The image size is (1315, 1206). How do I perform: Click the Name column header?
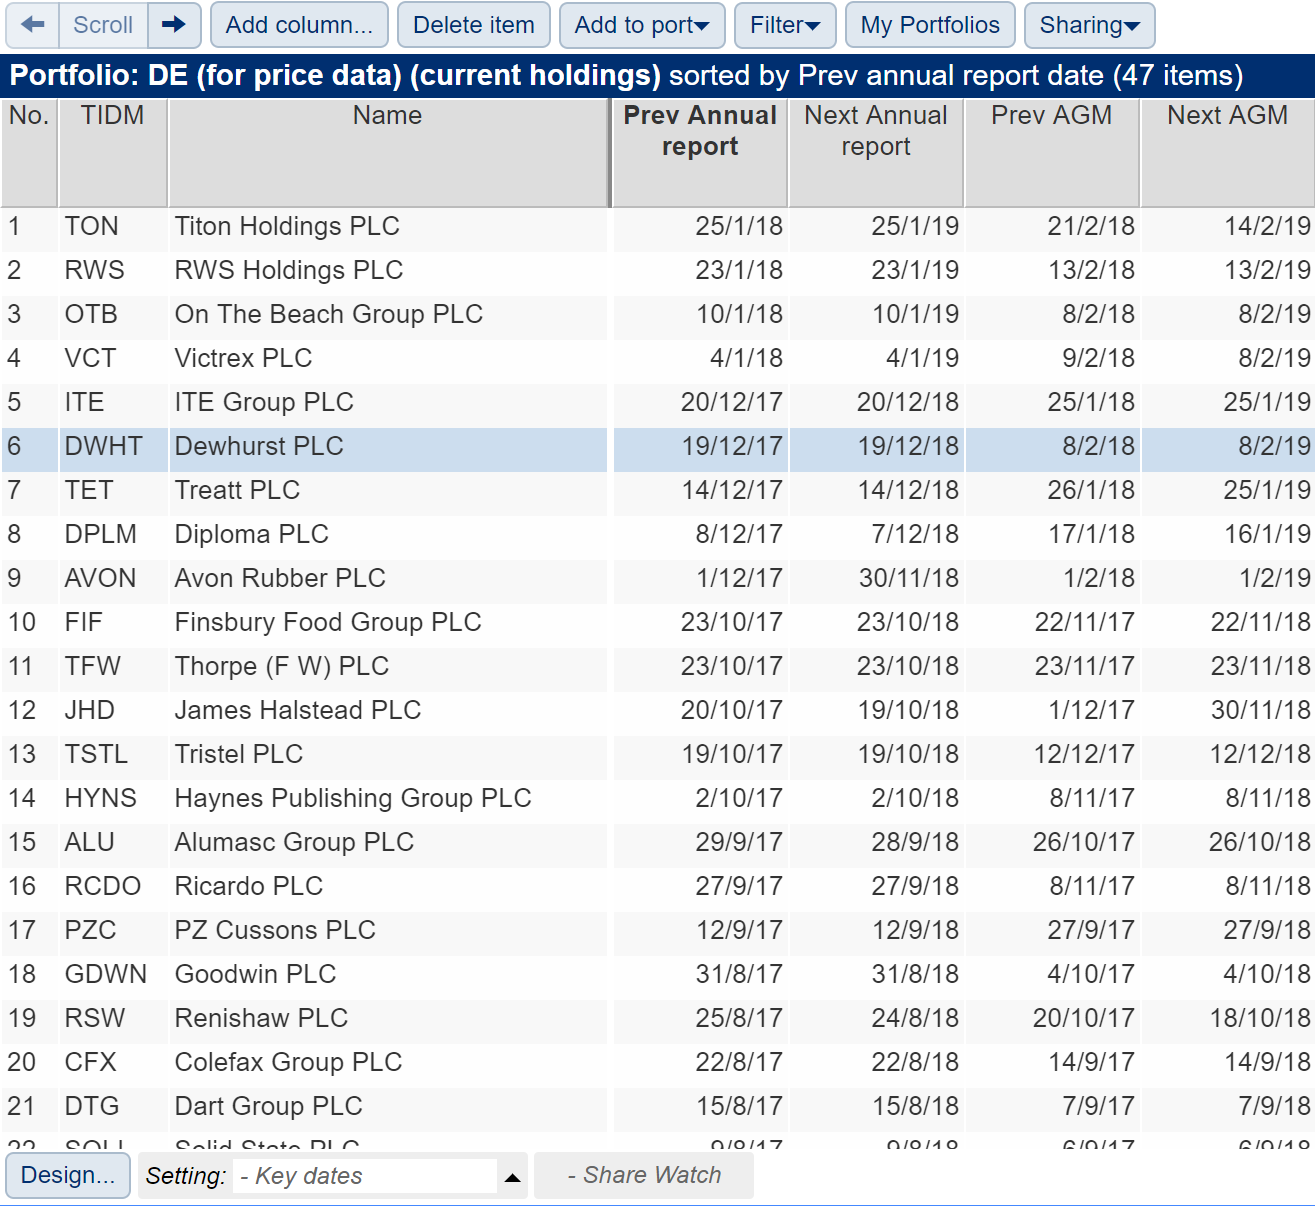tap(388, 153)
